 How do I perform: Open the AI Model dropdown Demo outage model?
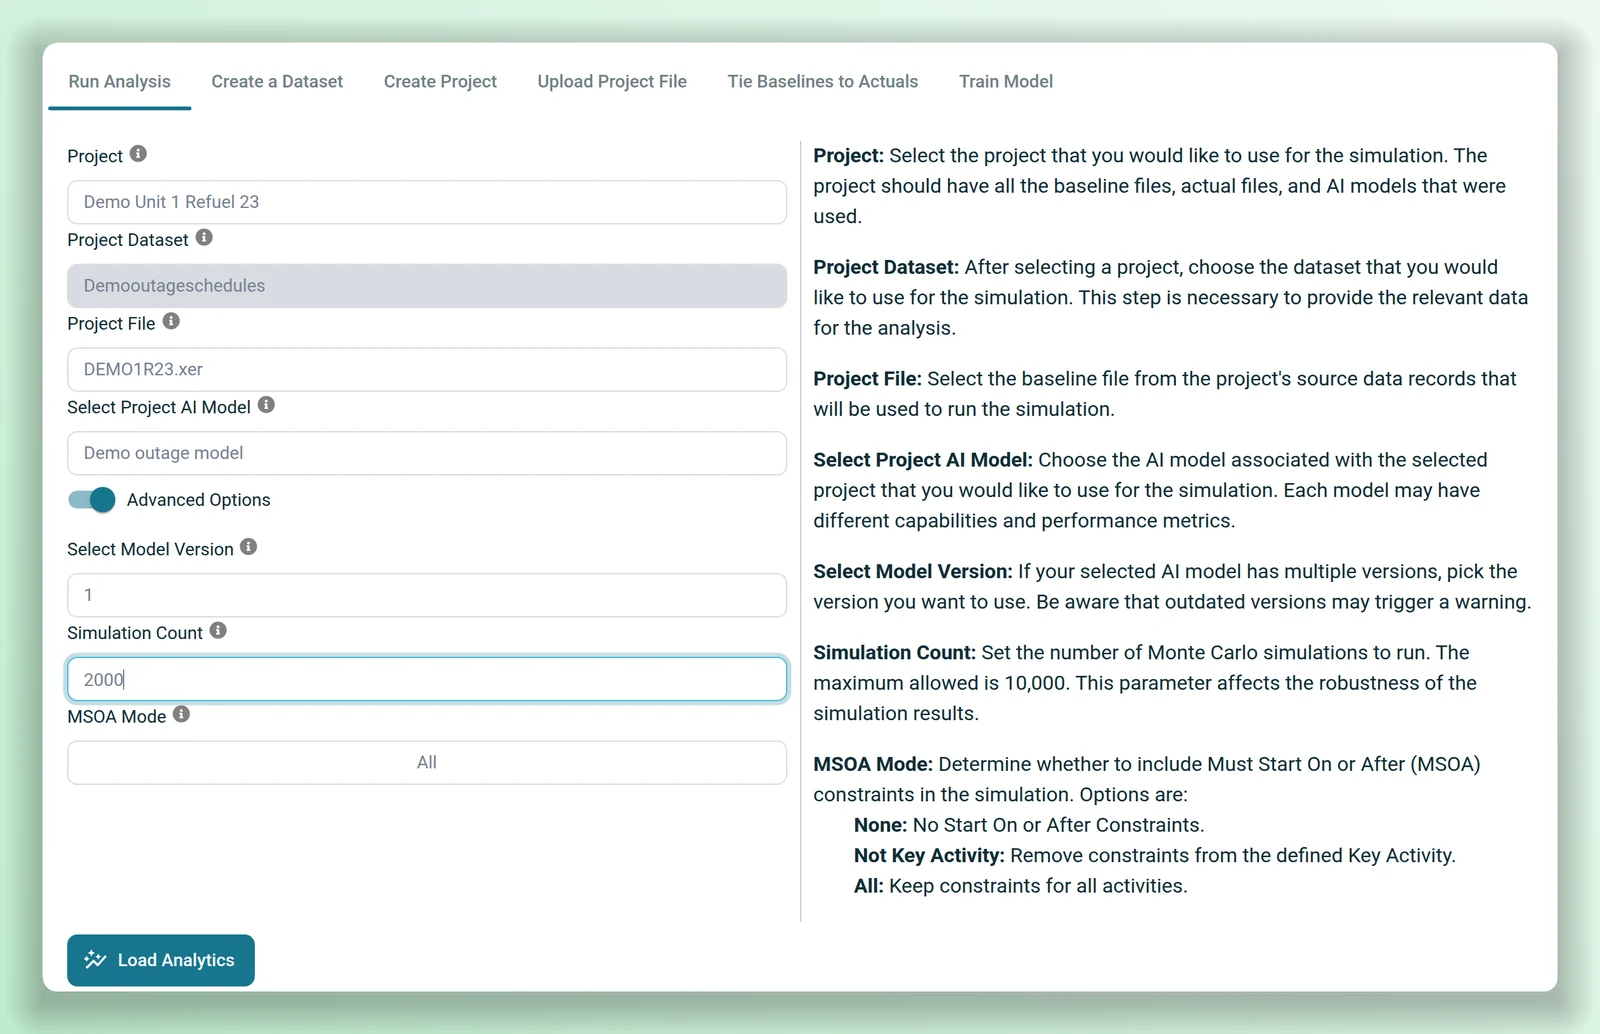point(427,453)
